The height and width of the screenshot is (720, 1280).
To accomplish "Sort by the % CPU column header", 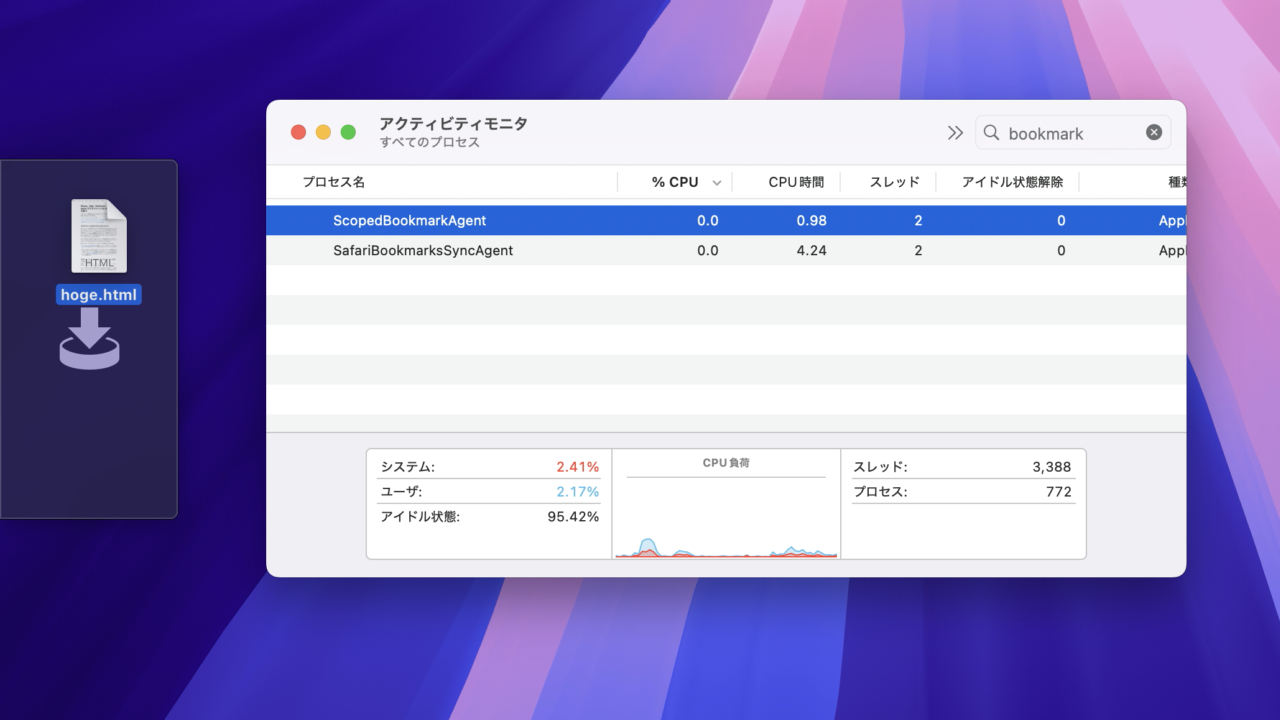I will [x=675, y=182].
